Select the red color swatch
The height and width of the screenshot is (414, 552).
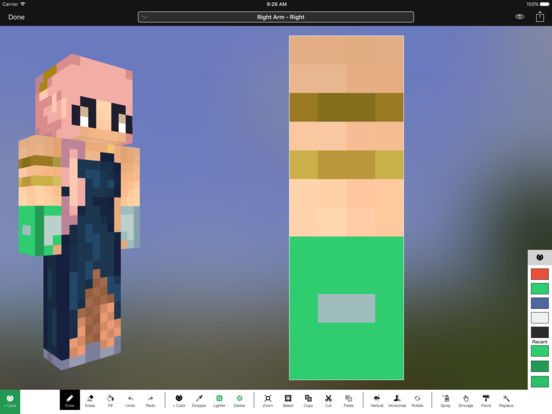pos(540,274)
